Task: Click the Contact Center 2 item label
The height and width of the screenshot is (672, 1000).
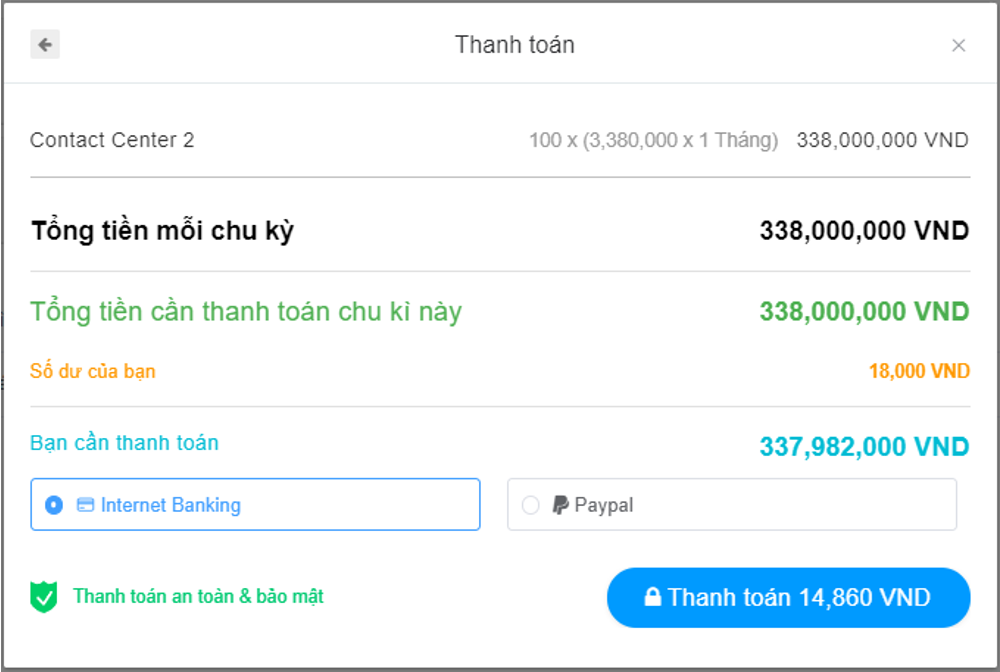Action: tap(112, 140)
